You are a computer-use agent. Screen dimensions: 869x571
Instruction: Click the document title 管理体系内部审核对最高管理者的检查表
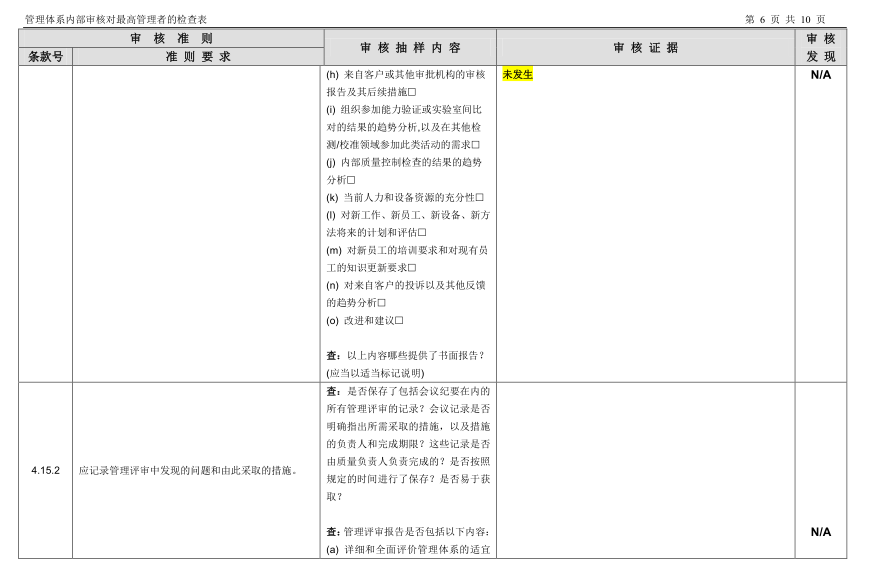point(116,19)
